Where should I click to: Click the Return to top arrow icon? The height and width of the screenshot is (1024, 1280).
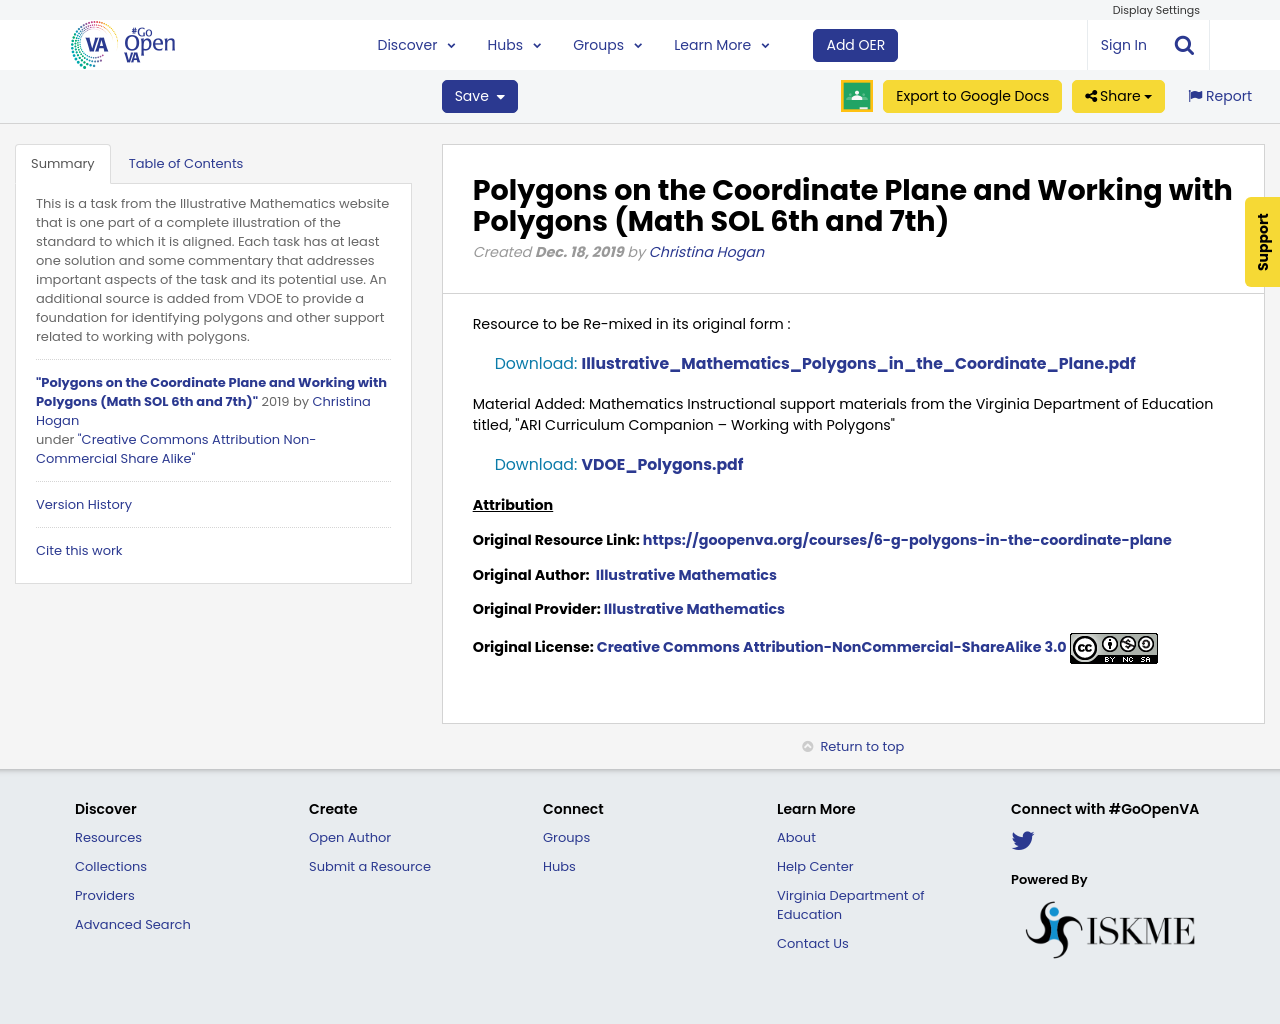pos(806,744)
